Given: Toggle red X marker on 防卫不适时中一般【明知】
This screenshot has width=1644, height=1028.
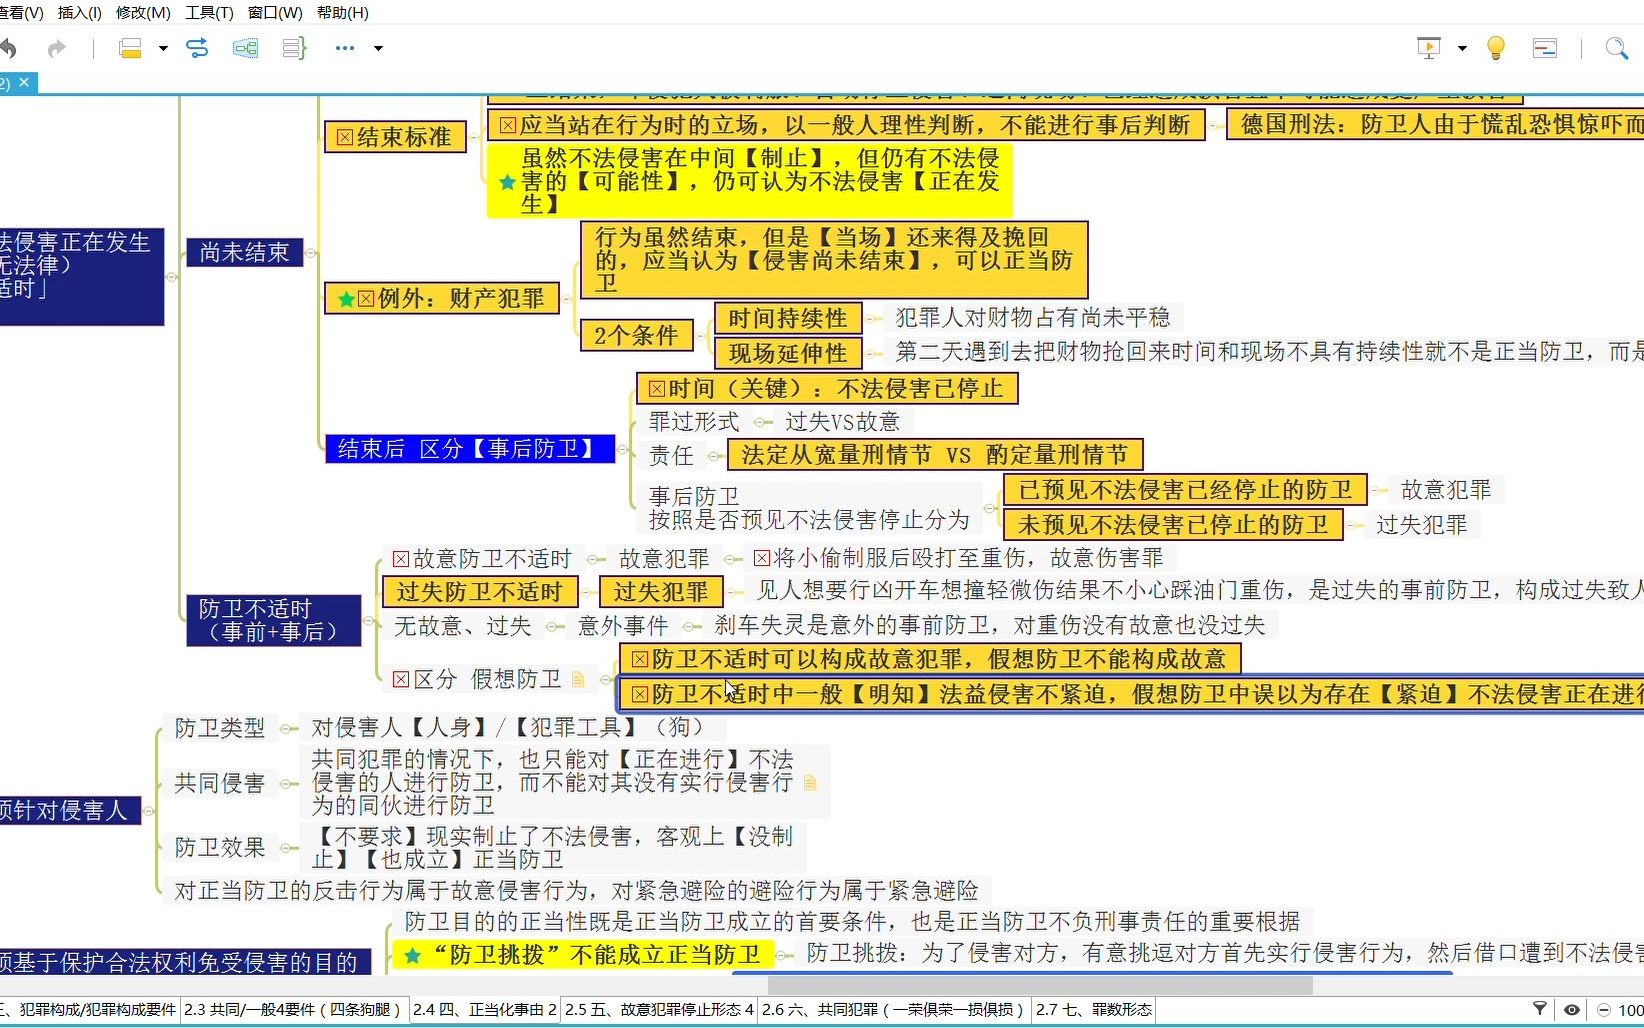Looking at the screenshot, I should [641, 694].
